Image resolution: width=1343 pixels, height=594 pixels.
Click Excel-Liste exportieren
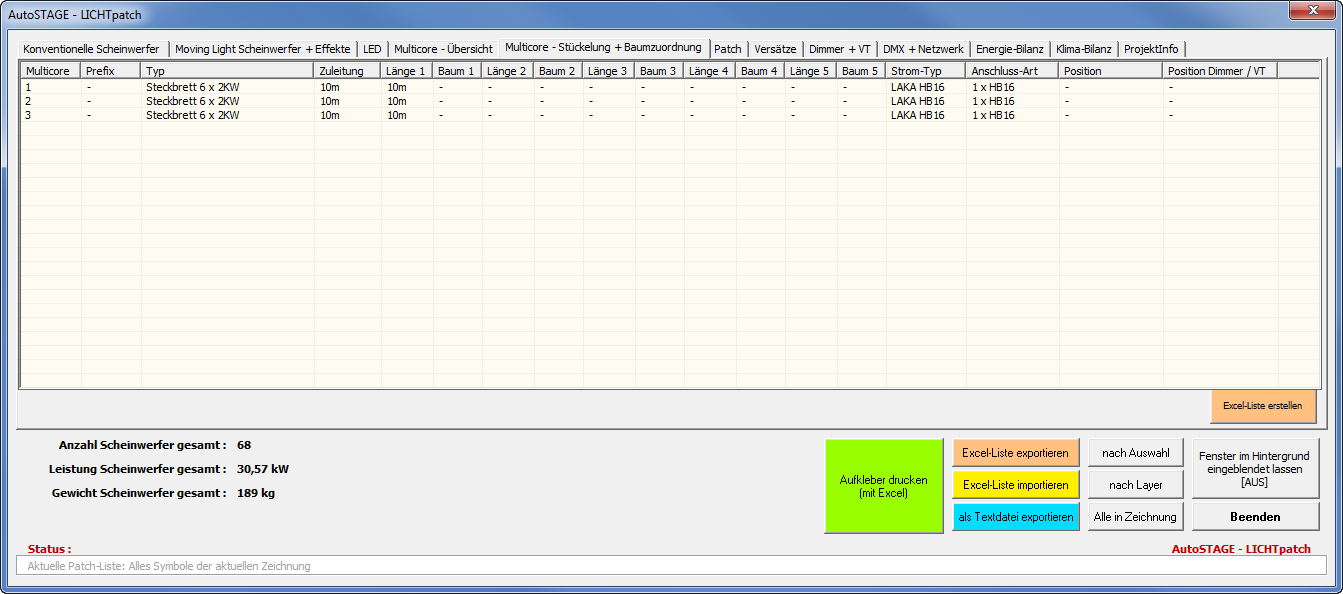click(x=1015, y=453)
